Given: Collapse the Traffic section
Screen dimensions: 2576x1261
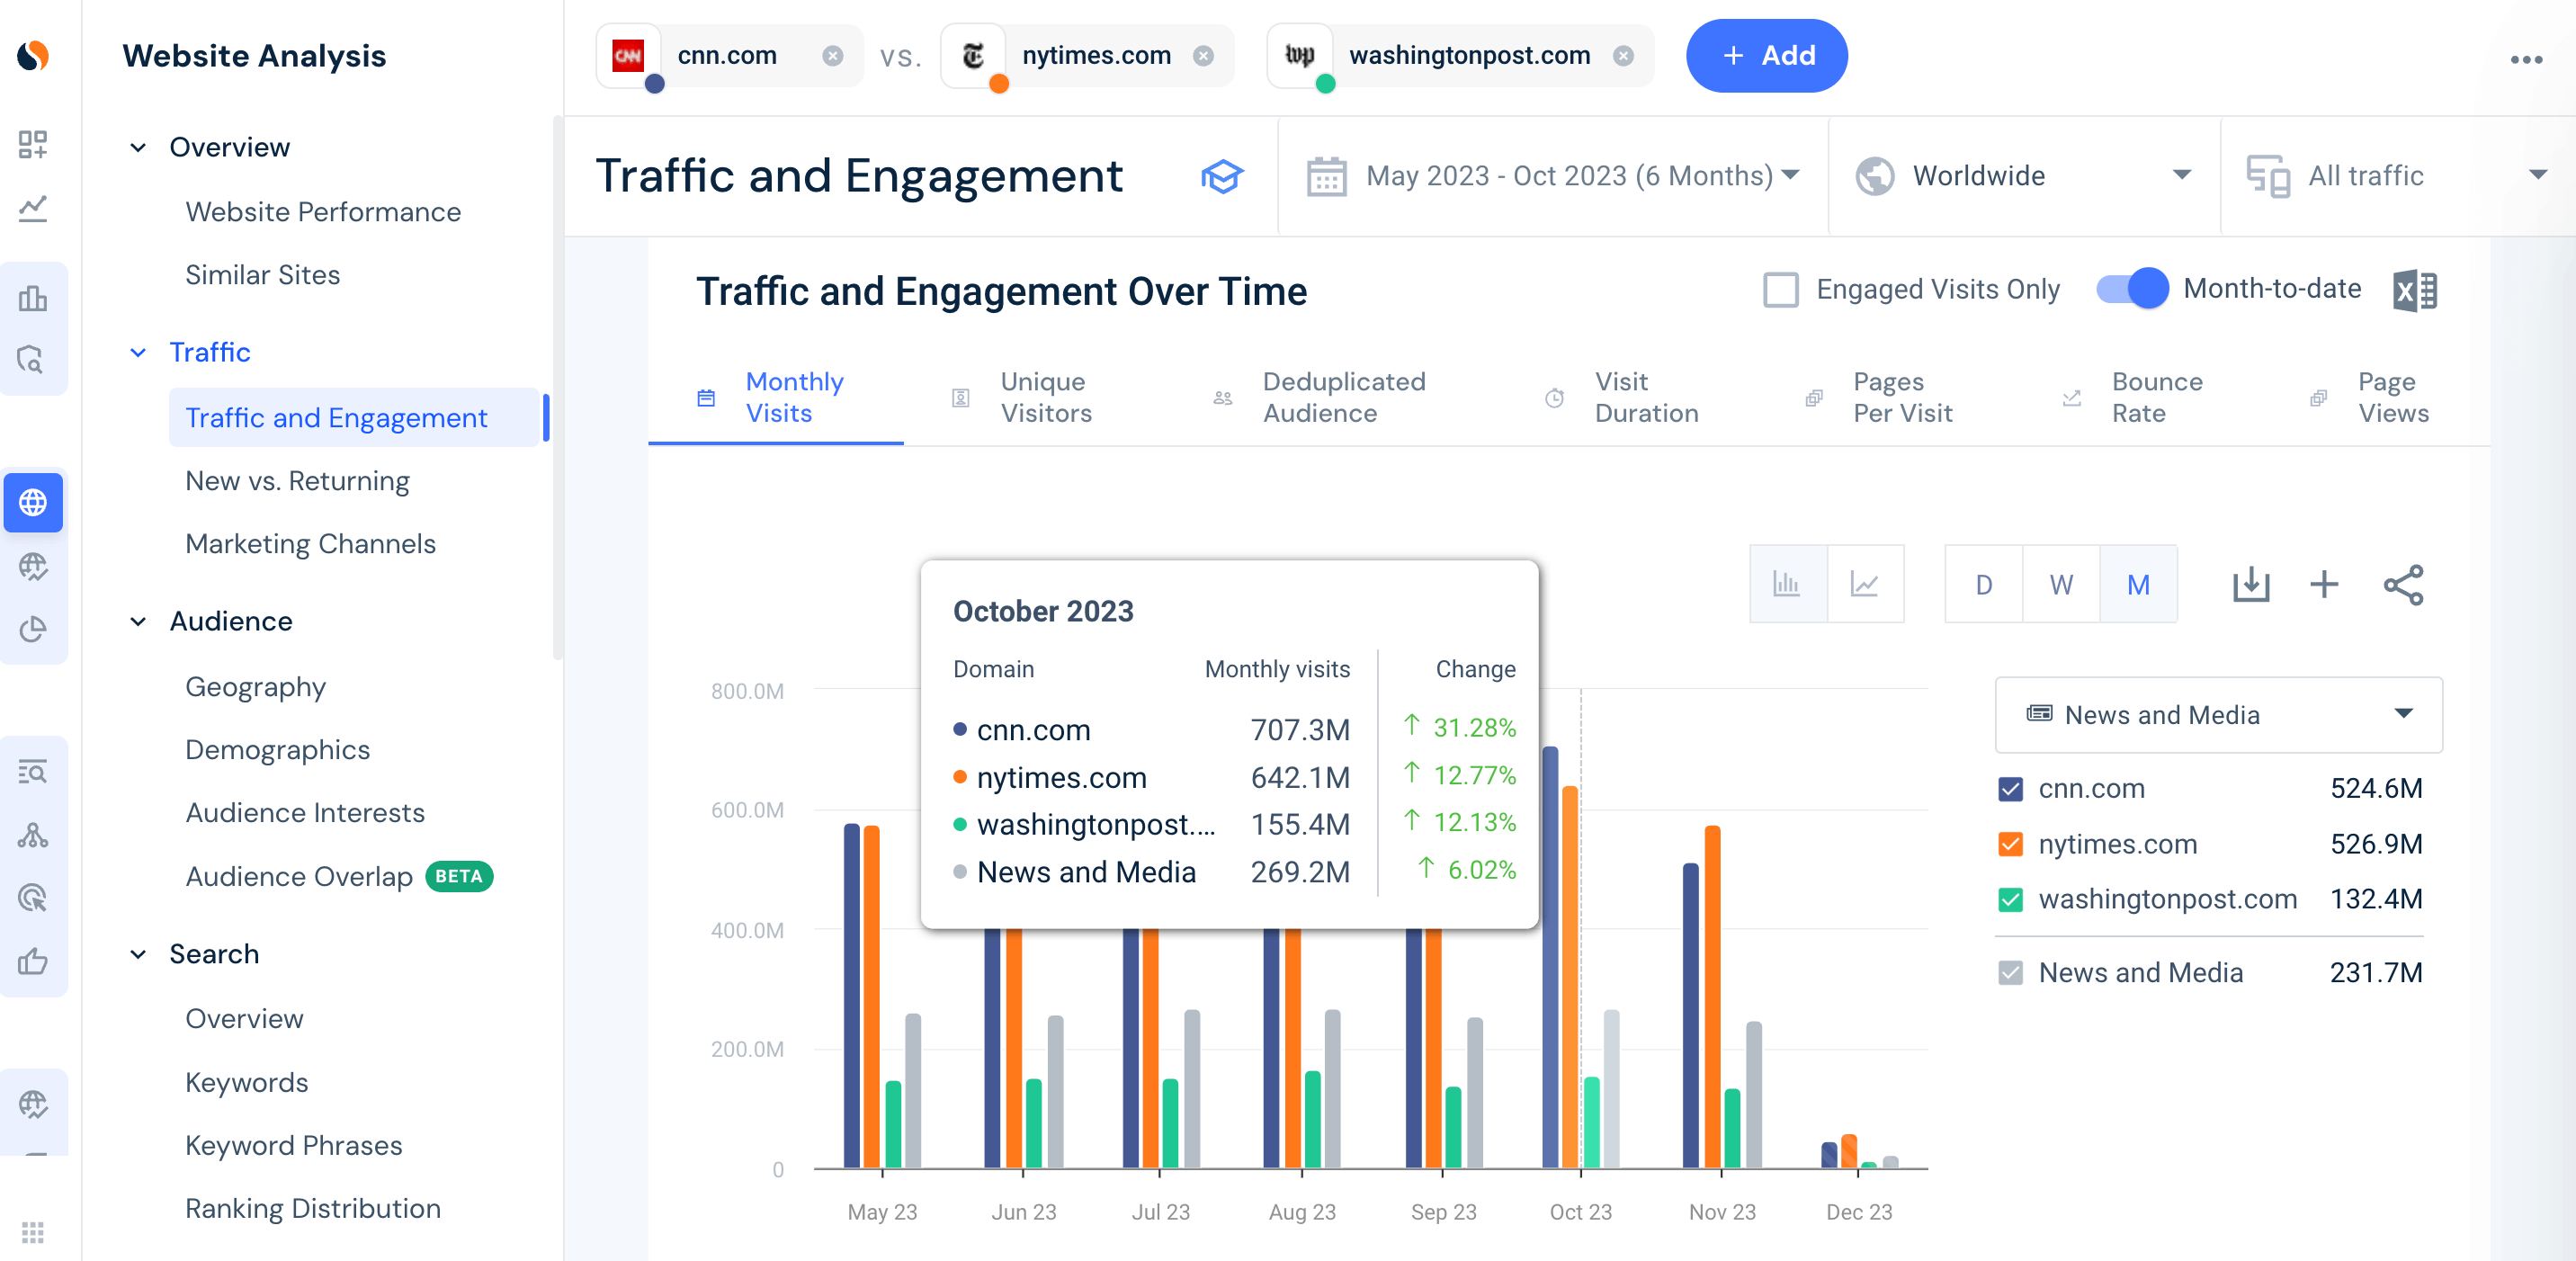Looking at the screenshot, I should [x=138, y=353].
